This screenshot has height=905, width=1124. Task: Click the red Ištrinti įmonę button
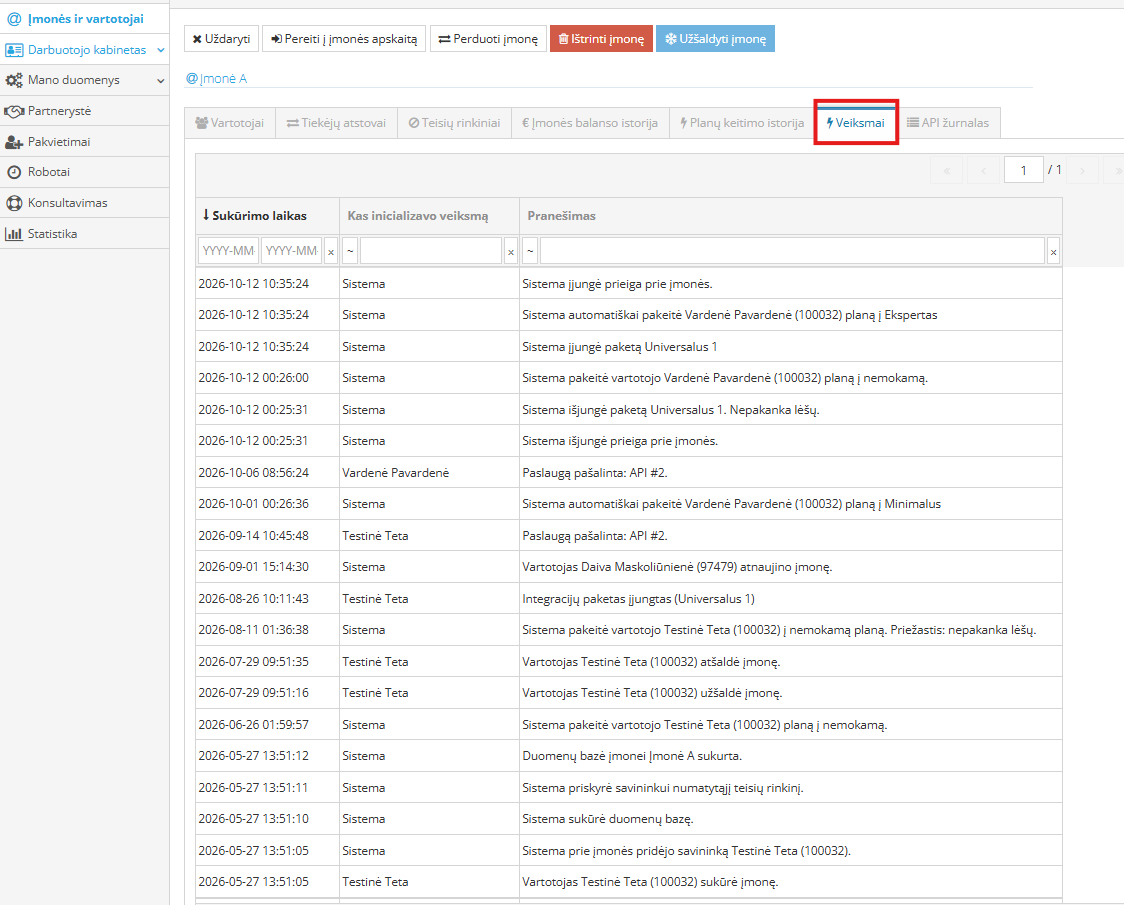[x=601, y=39]
